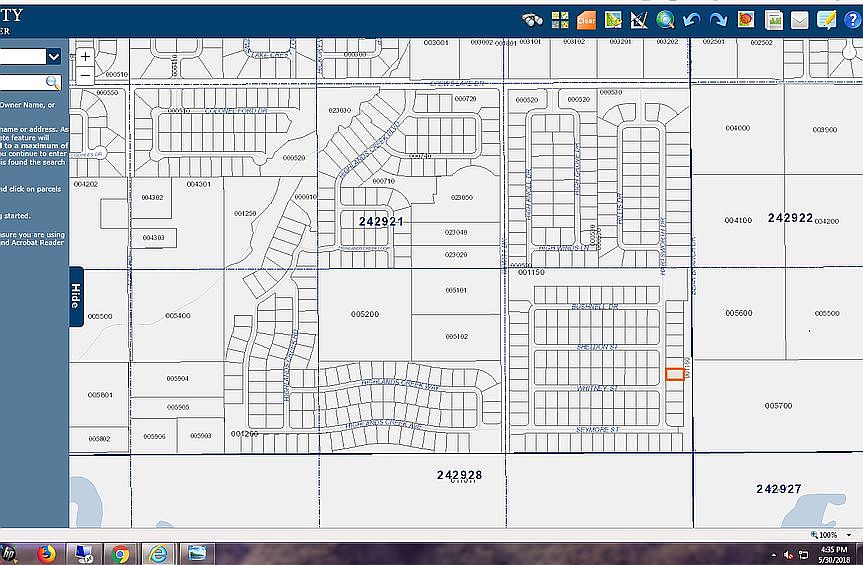Image resolution: width=863 pixels, height=565 pixels.
Task: Open the computer icon on the taskbar
Action: pos(84,553)
